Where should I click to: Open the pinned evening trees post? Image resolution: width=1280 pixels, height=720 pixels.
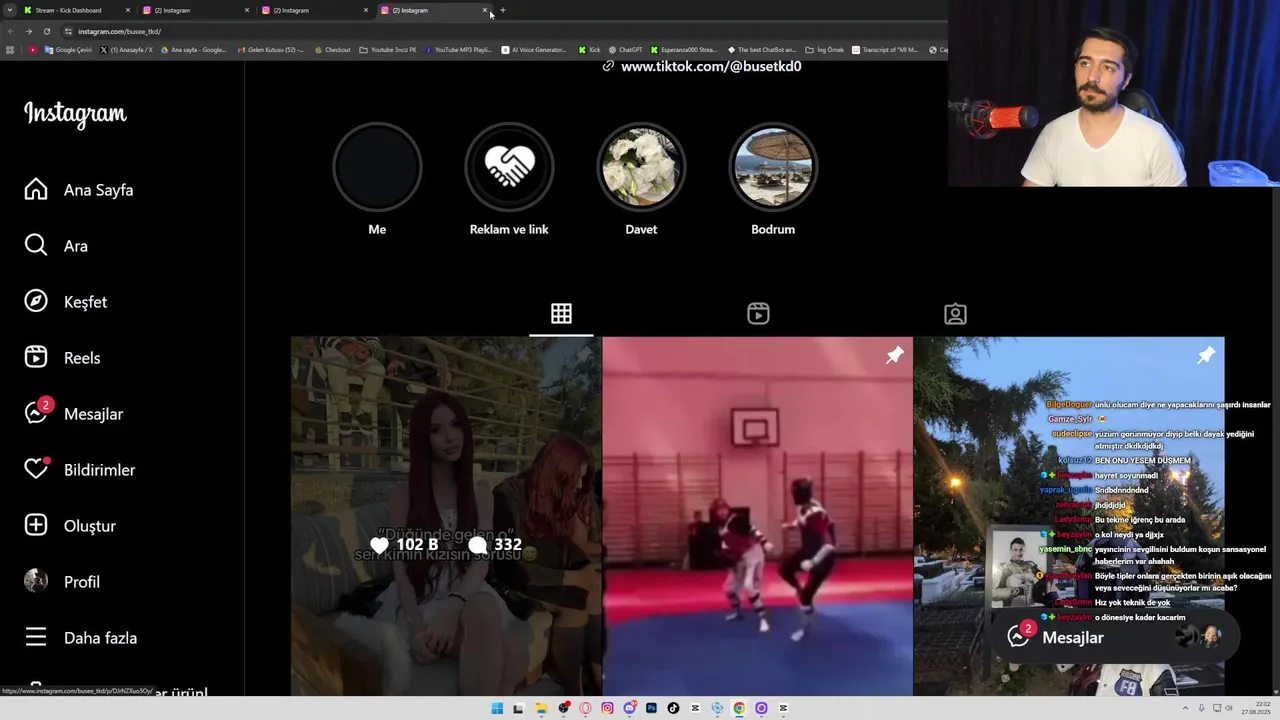pyautogui.click(x=1068, y=516)
